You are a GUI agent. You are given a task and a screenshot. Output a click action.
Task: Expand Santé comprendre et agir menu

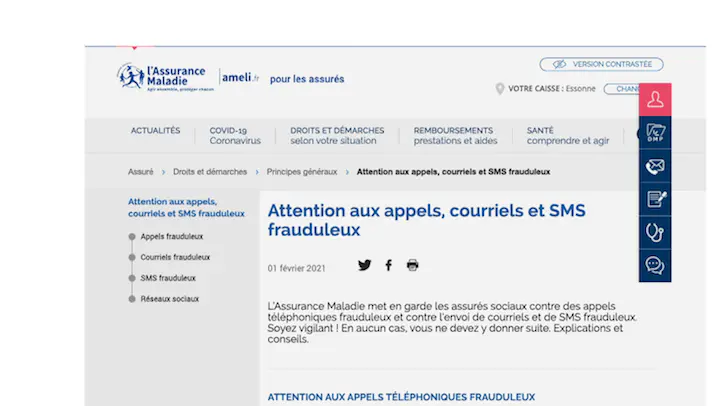567,135
